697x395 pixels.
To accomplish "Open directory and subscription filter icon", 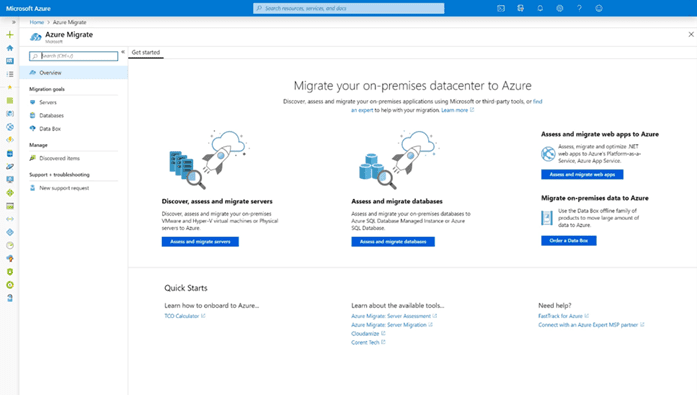I will point(521,8).
